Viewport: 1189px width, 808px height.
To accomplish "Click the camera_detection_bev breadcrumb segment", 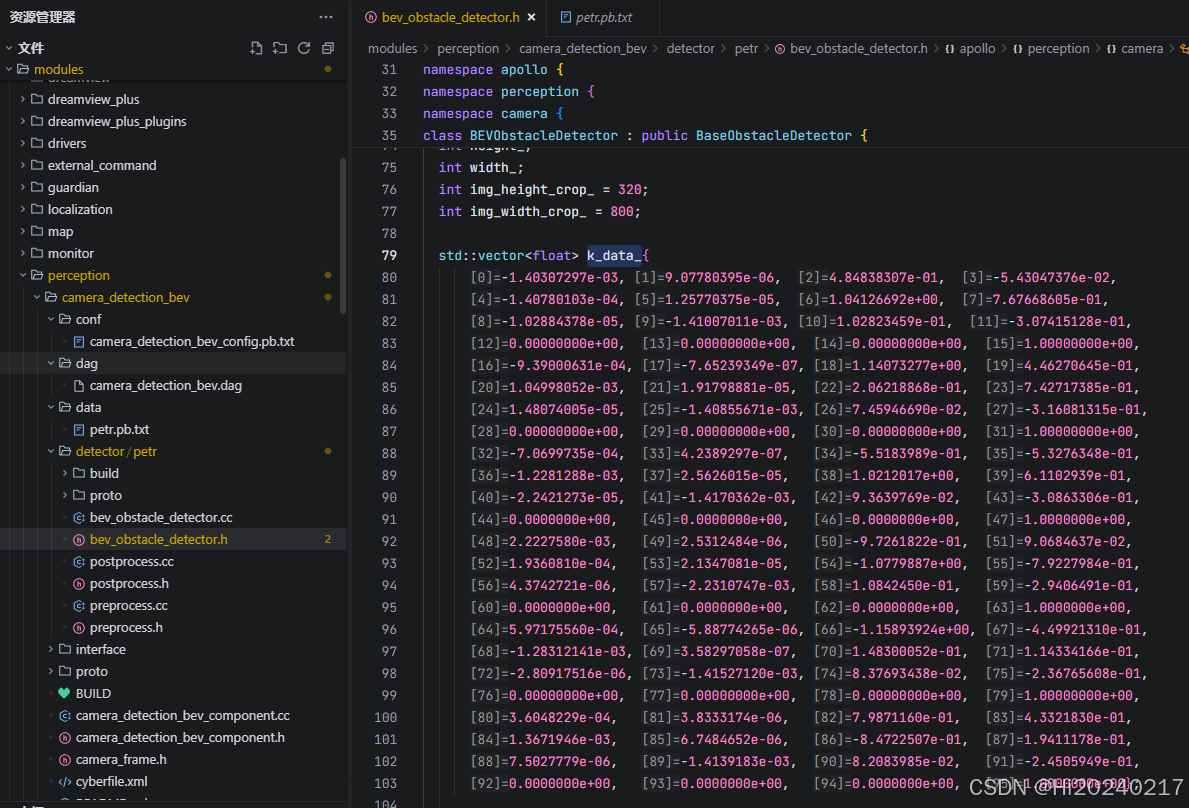I will (582, 48).
